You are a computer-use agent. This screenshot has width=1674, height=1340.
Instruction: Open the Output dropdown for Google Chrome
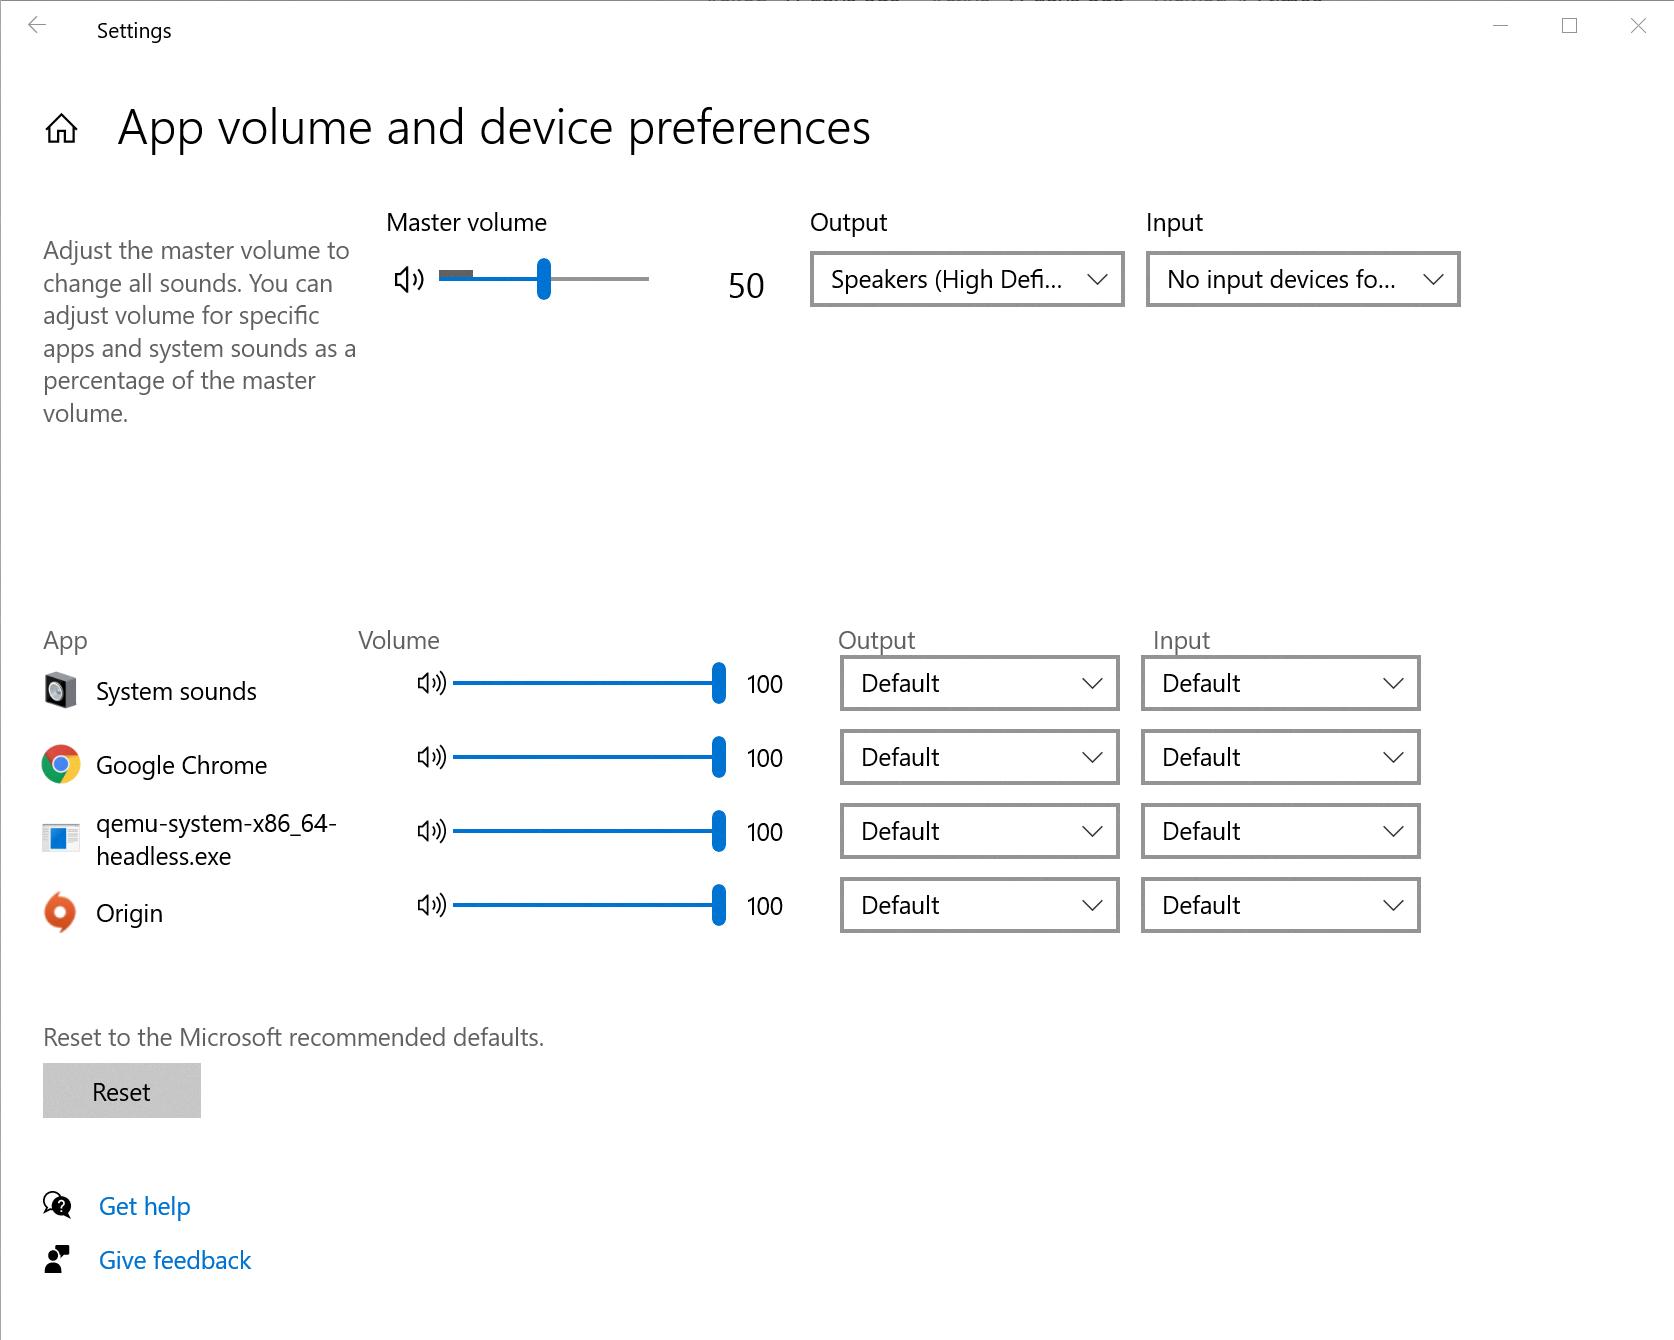point(978,757)
